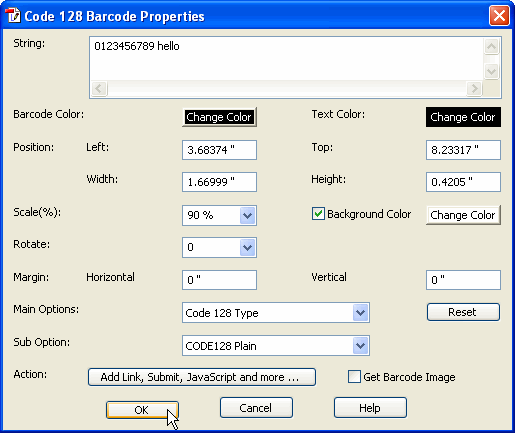Change the Text Color swatch
Viewport: 515px width, 433px height.
pos(463,117)
